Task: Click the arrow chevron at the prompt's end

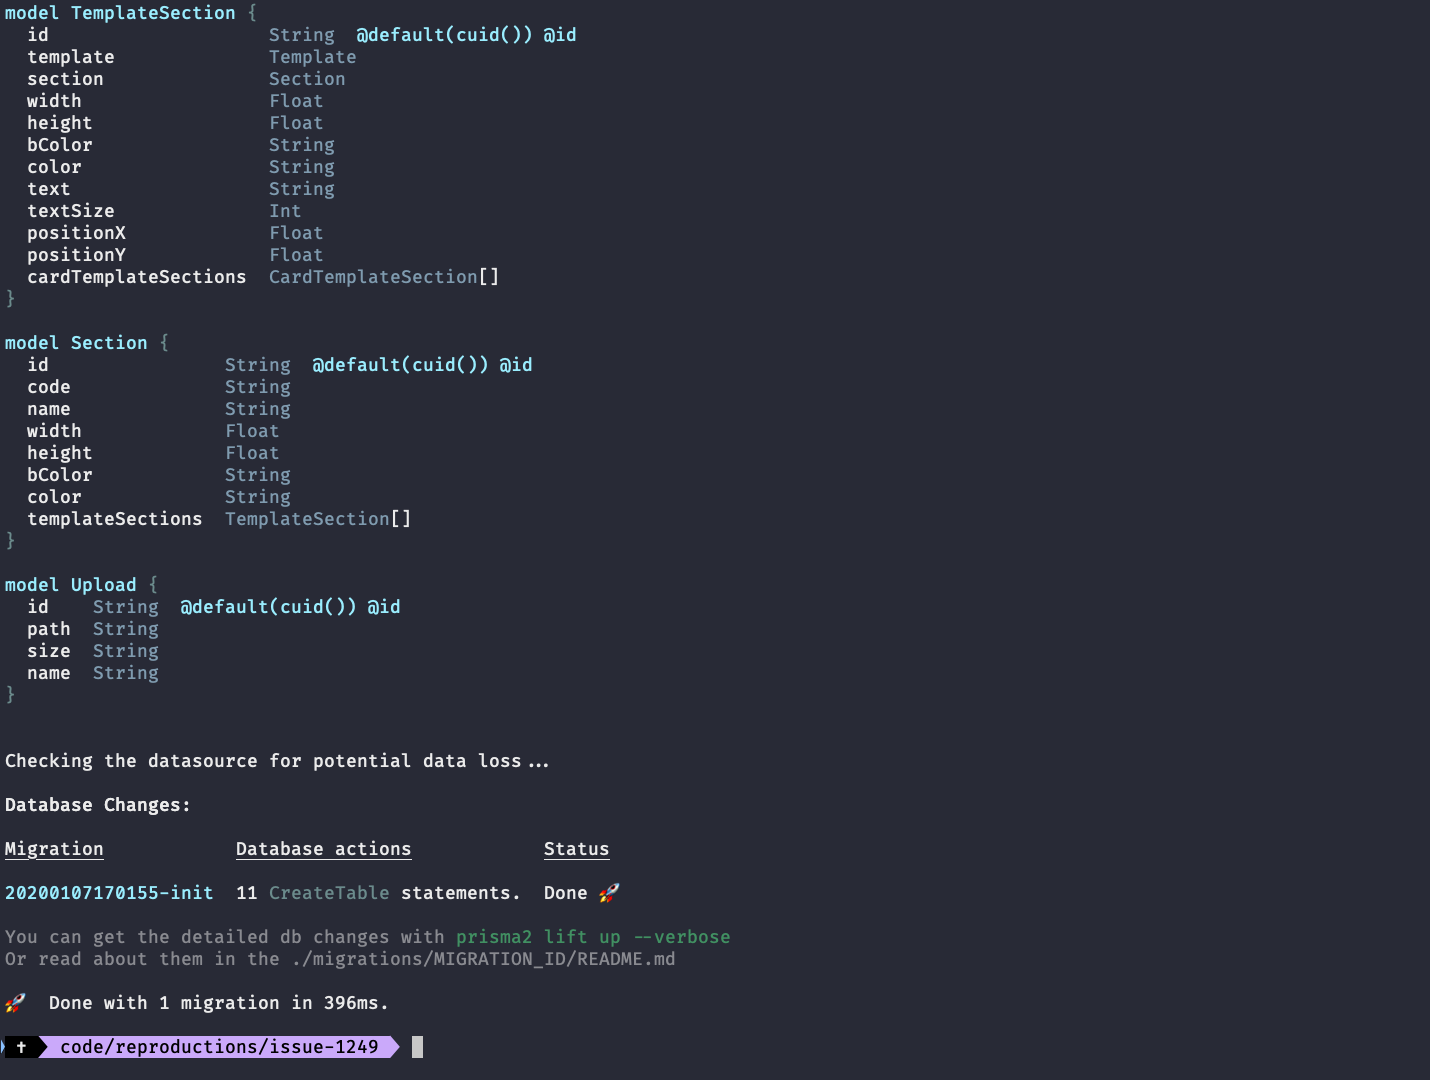Action: pos(389,1047)
